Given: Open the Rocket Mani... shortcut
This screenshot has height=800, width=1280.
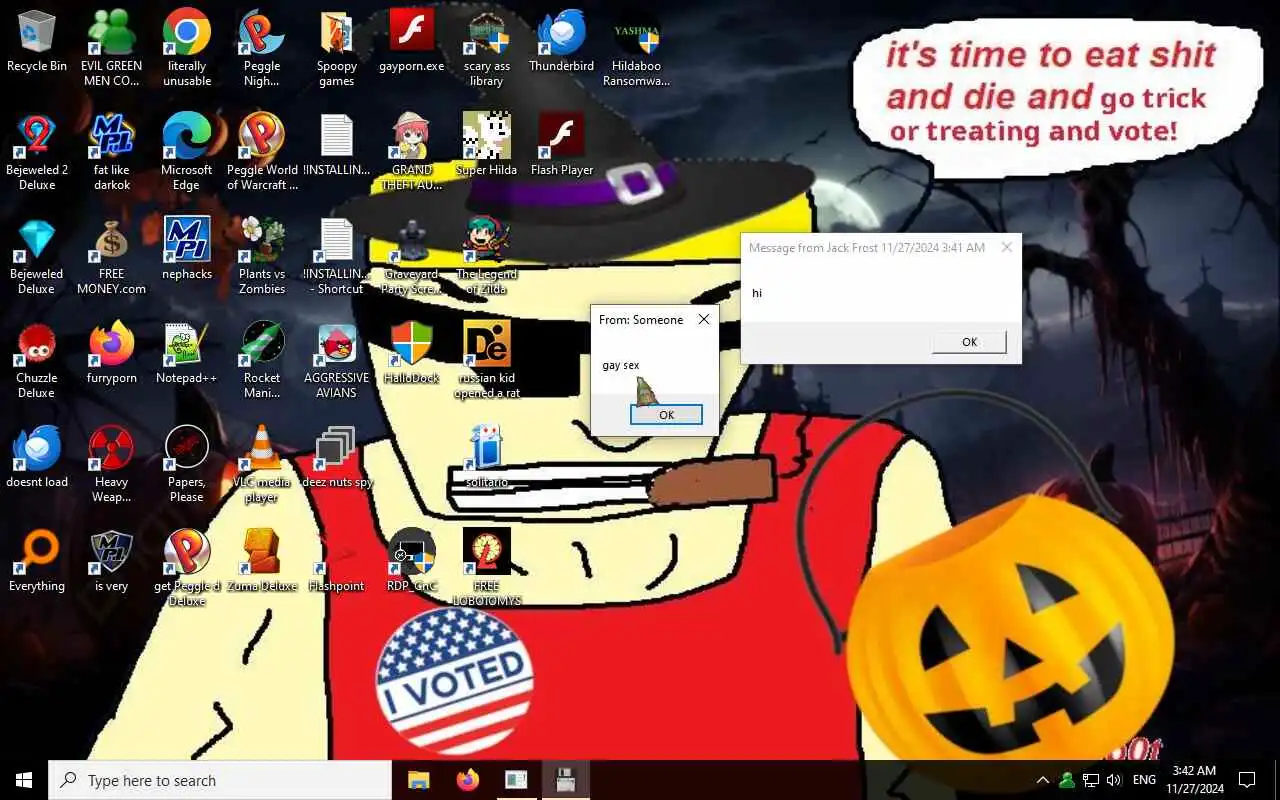Looking at the screenshot, I should [262, 360].
